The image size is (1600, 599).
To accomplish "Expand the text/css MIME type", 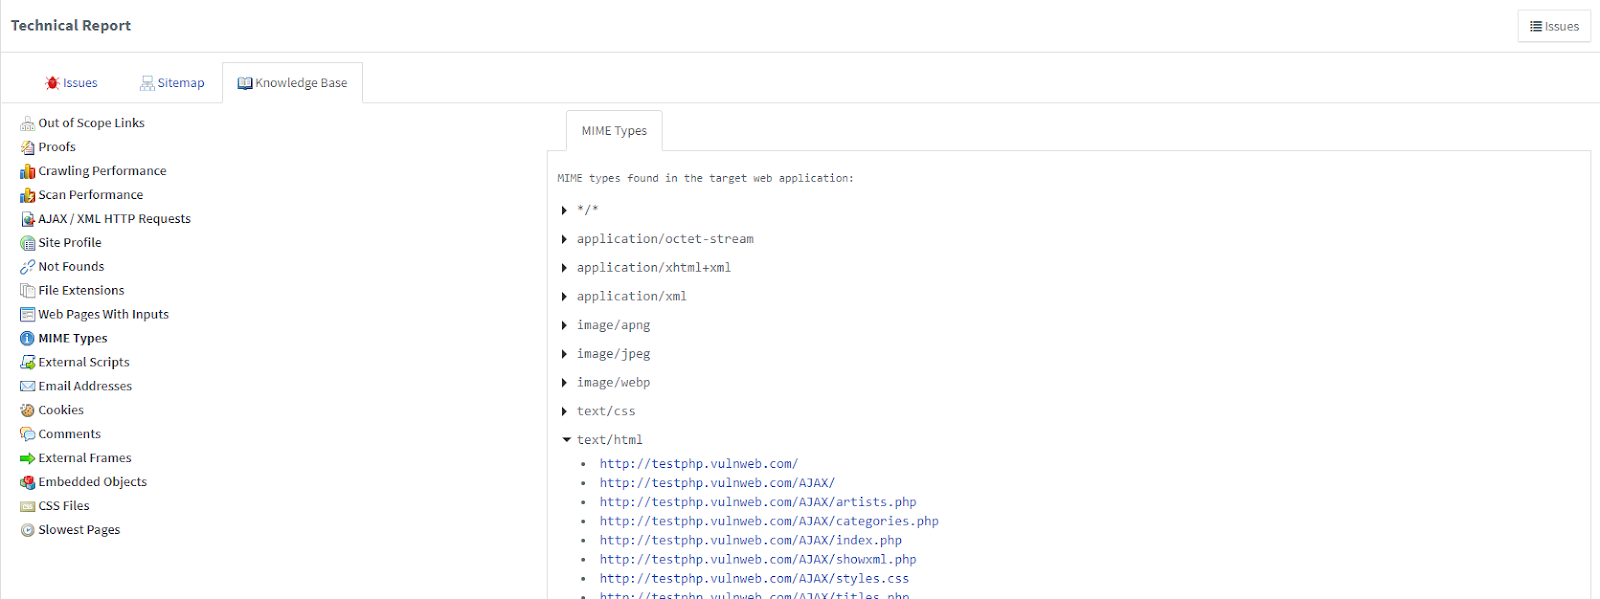I will pyautogui.click(x=565, y=412).
